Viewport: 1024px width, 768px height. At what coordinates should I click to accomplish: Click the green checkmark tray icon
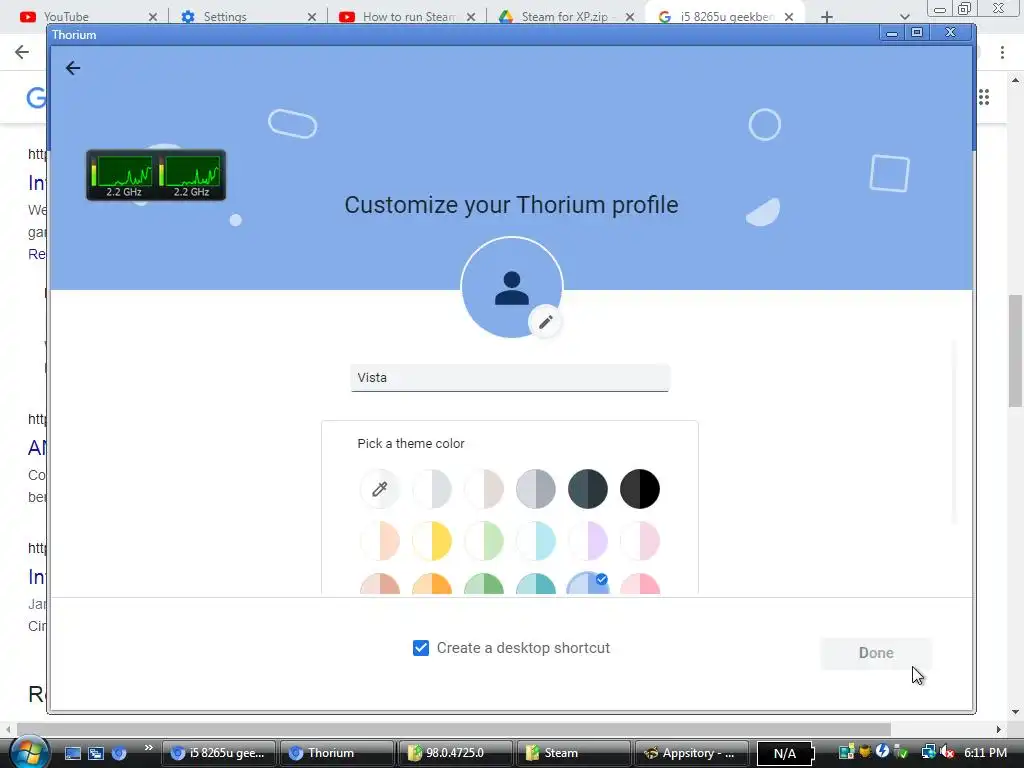(900, 752)
